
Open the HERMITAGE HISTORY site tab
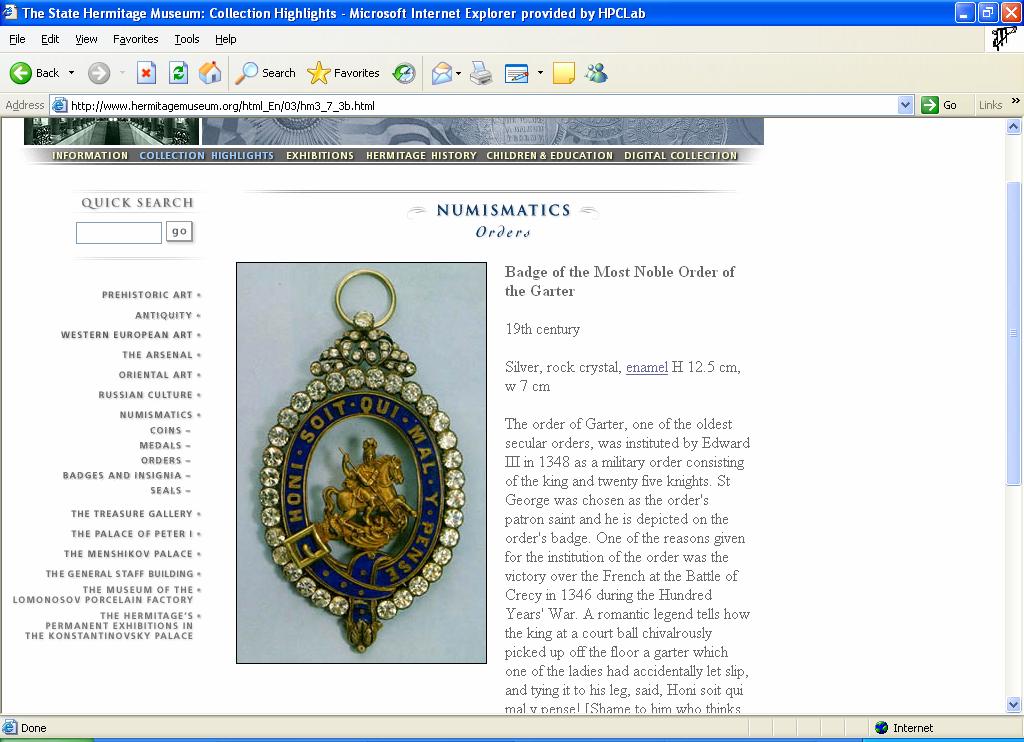click(x=421, y=155)
